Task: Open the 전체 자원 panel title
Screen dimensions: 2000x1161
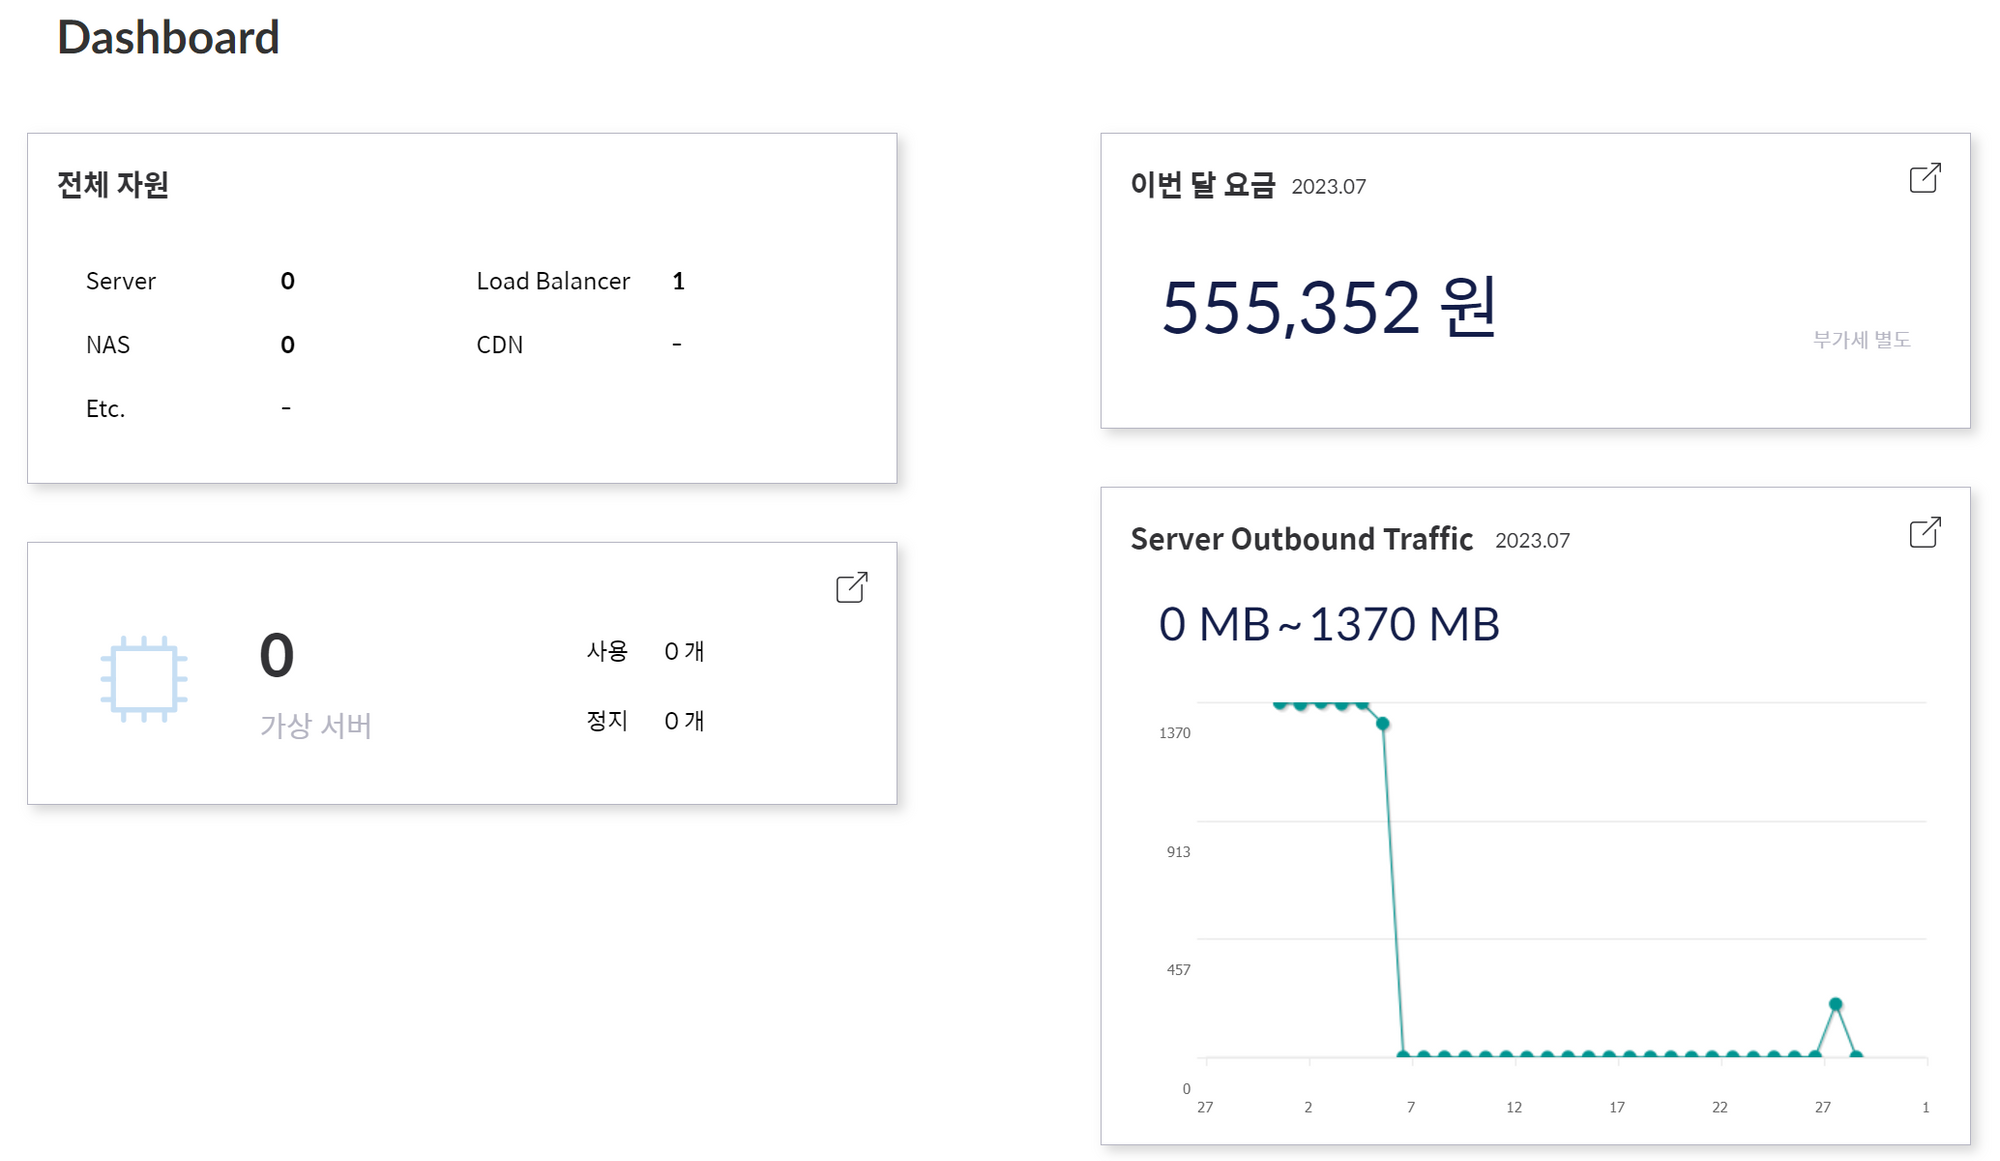Action: coord(114,183)
